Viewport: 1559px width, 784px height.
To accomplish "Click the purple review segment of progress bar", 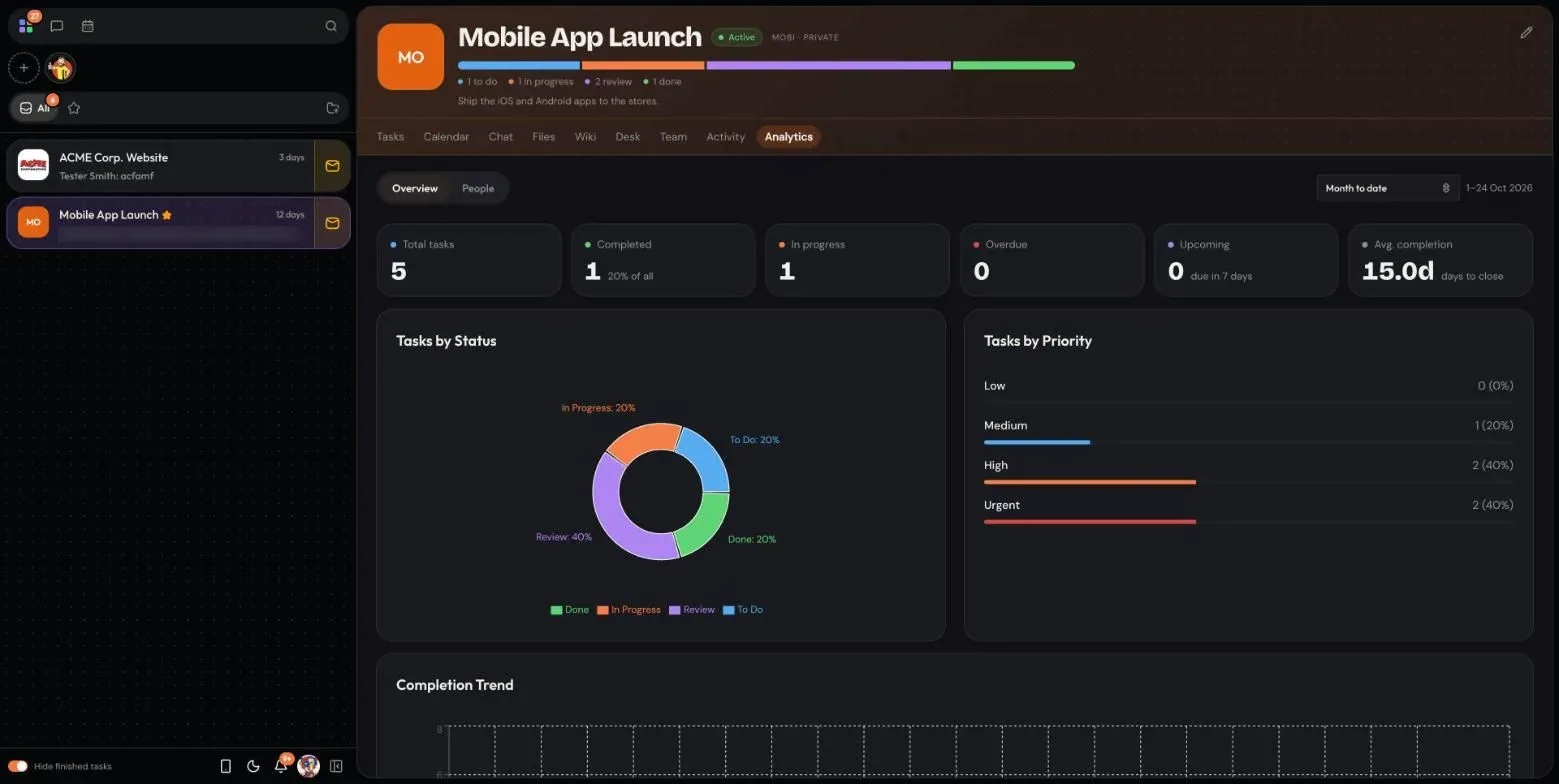I will pyautogui.click(x=829, y=65).
